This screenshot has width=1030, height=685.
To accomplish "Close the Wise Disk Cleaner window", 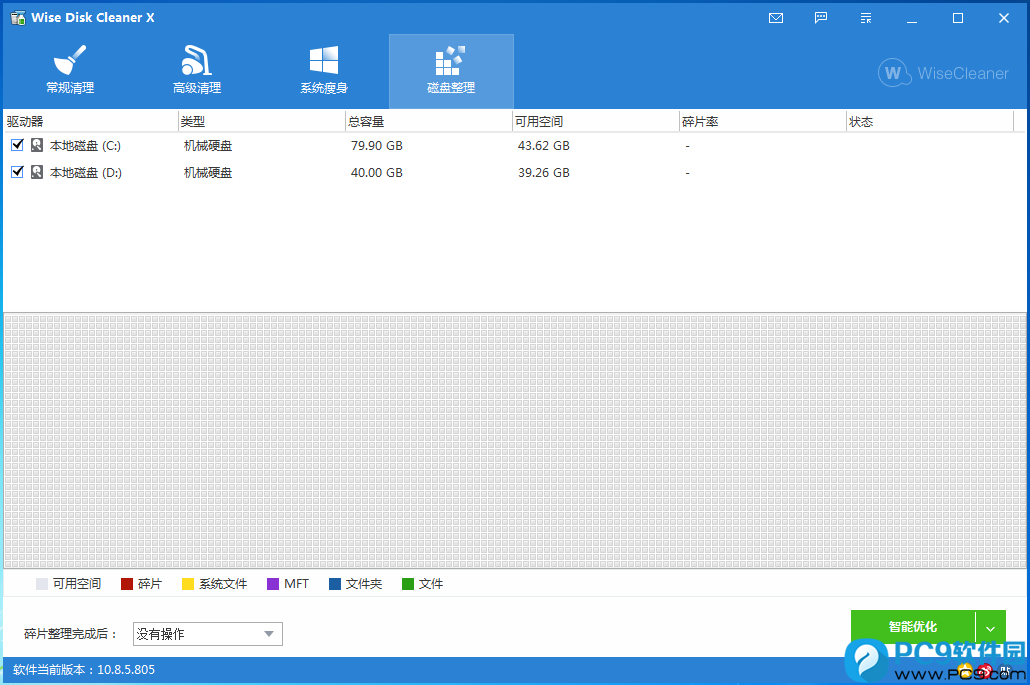I will click(1004, 18).
